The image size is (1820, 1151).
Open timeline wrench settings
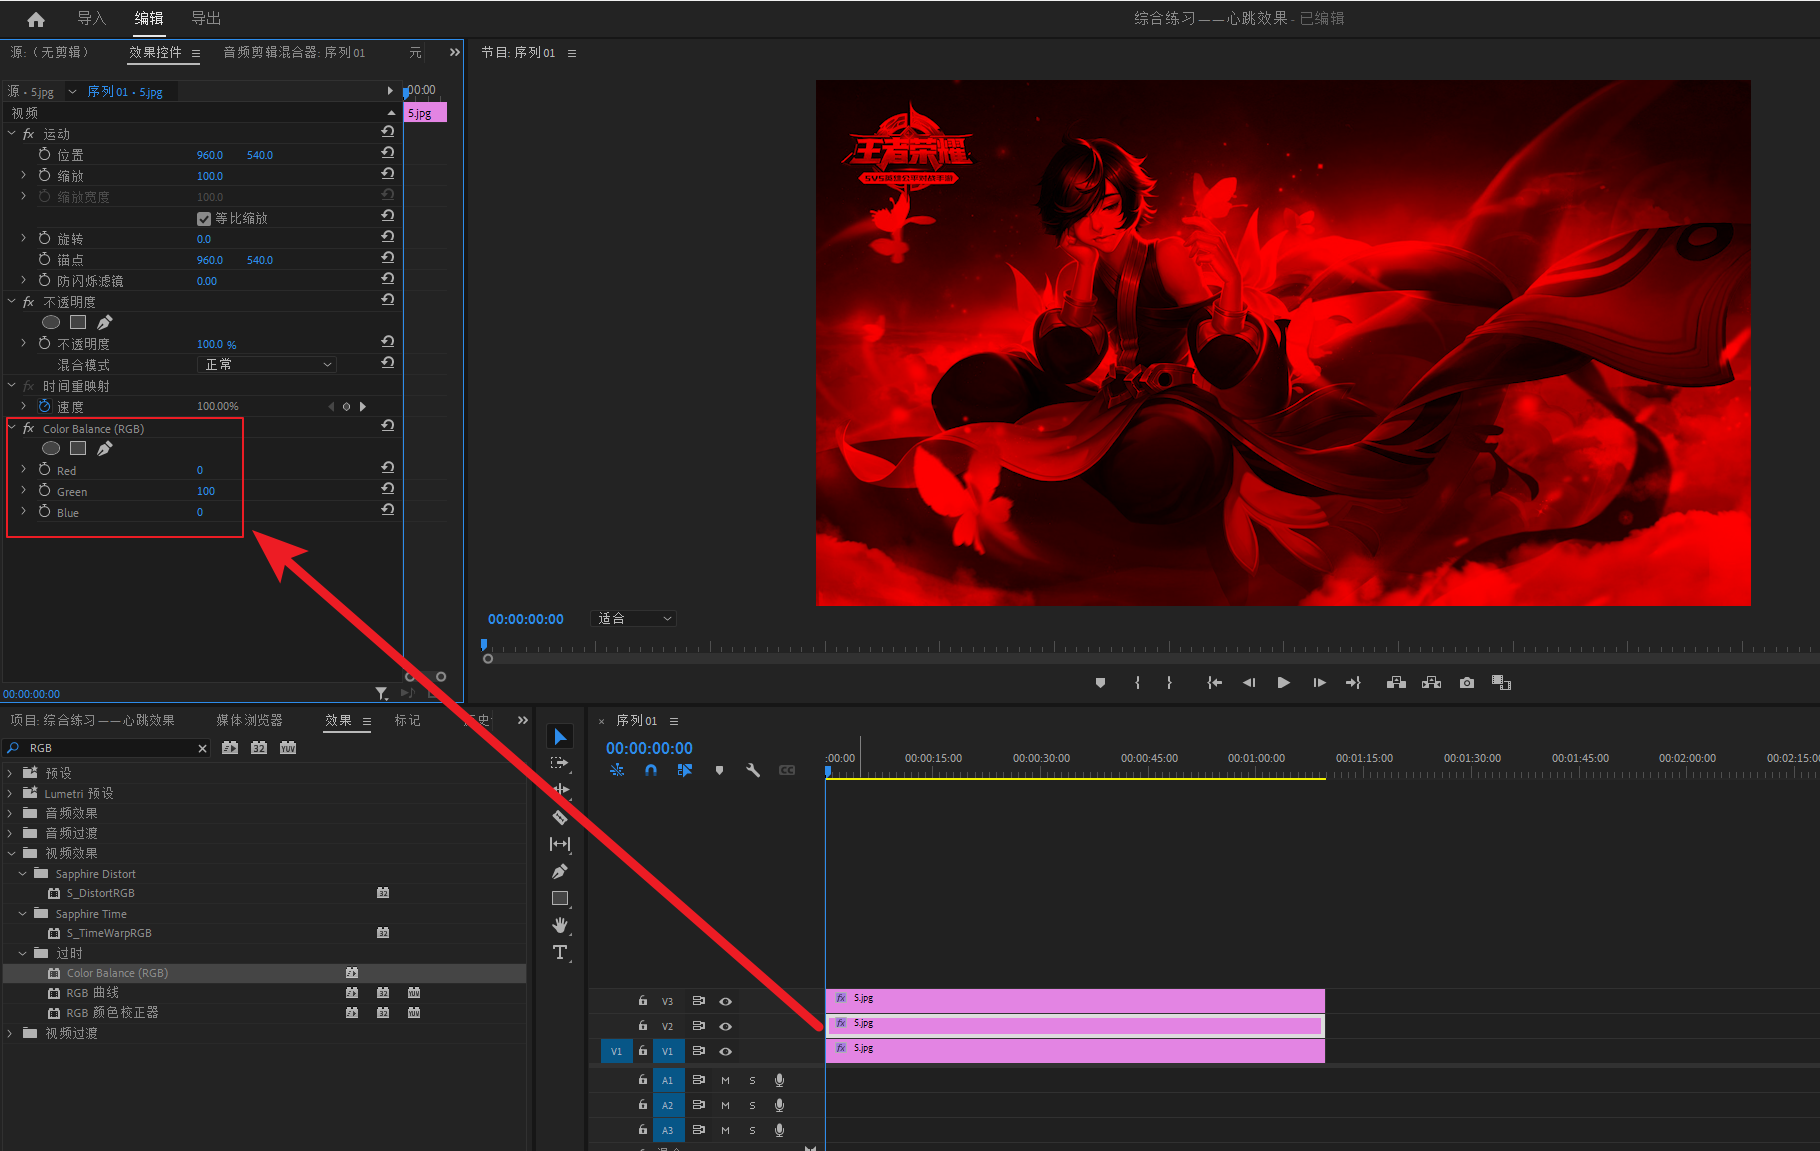click(753, 770)
